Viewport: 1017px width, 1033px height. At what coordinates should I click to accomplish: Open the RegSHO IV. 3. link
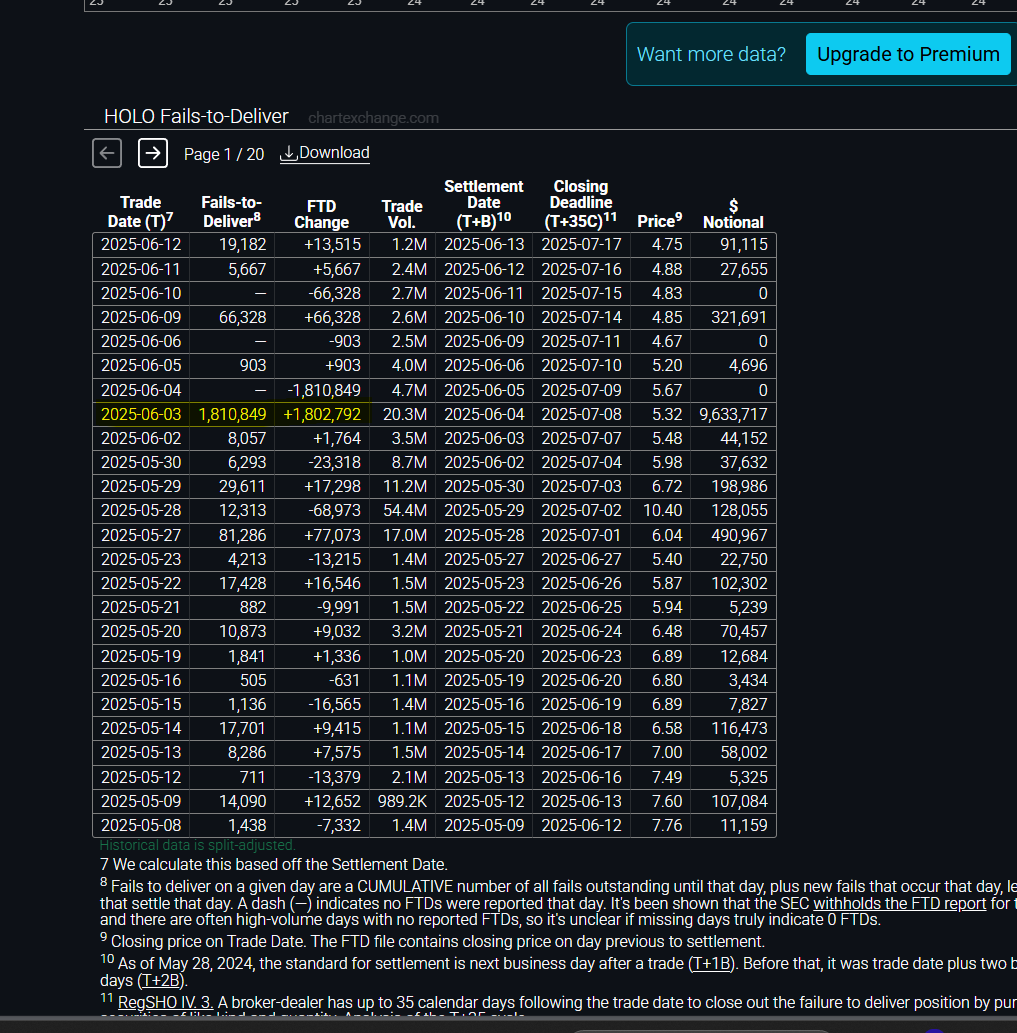click(165, 1003)
